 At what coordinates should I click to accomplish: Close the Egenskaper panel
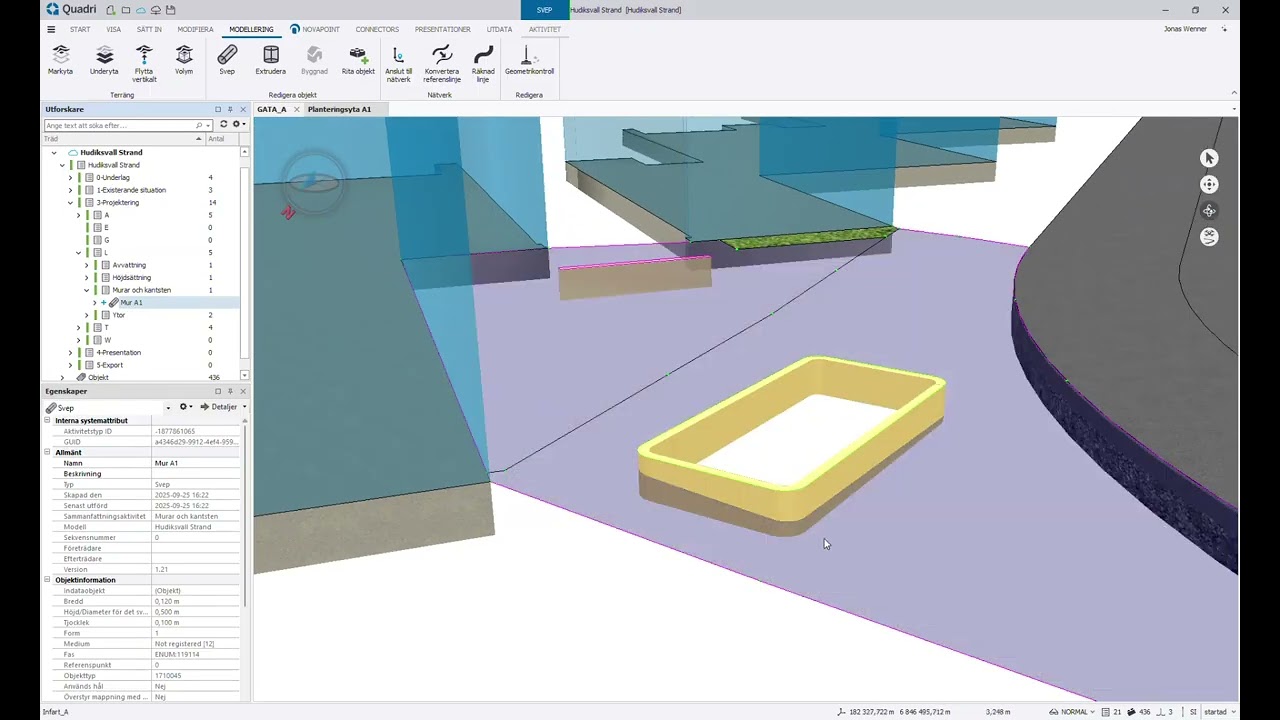click(243, 391)
